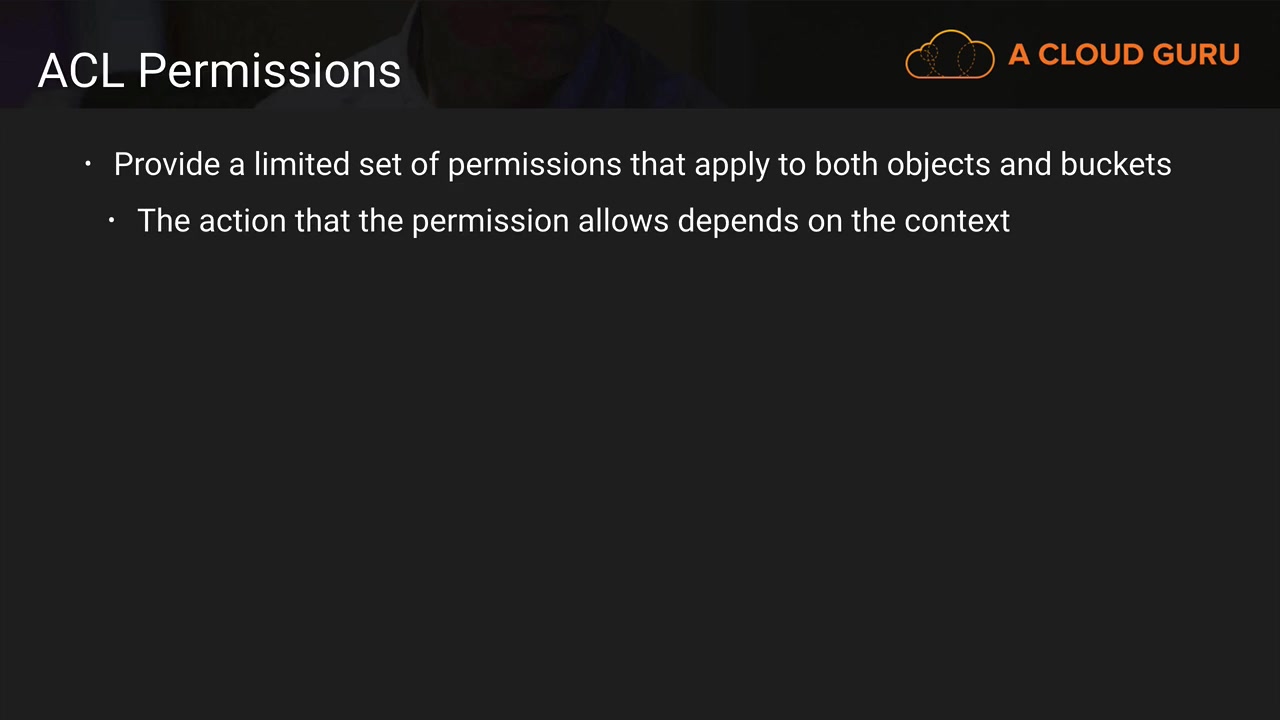Click the "A CLOUD GURU" brand text
1280x720 pixels.
tap(1124, 54)
